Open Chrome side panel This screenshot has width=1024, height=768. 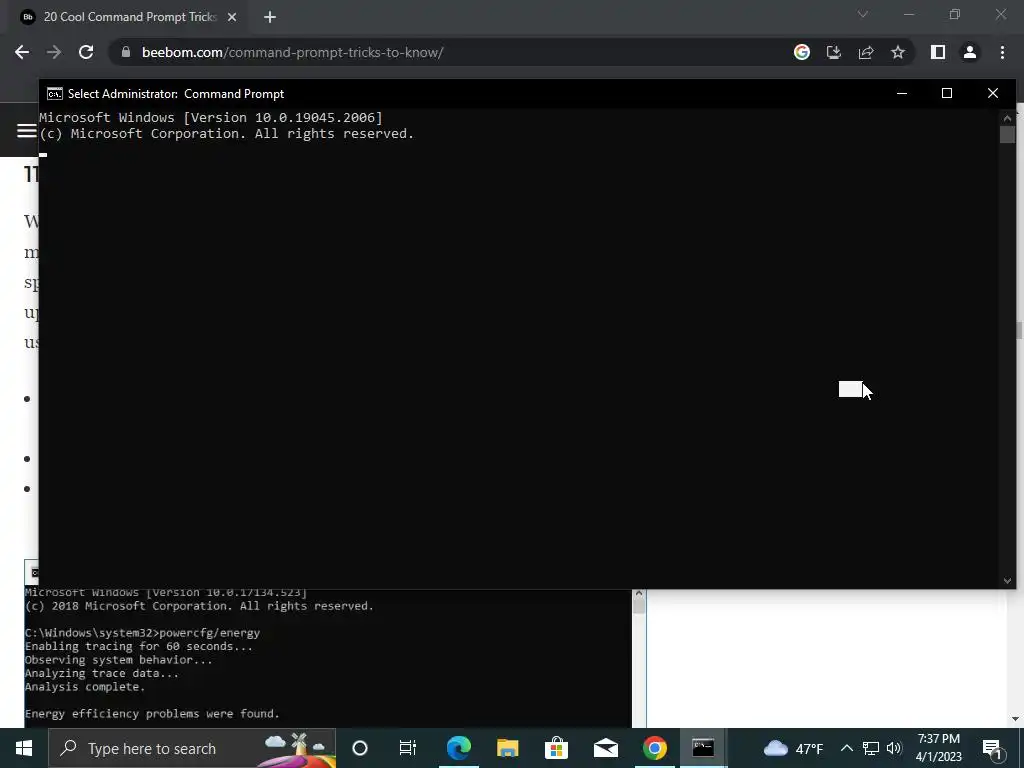pyautogui.click(x=938, y=52)
